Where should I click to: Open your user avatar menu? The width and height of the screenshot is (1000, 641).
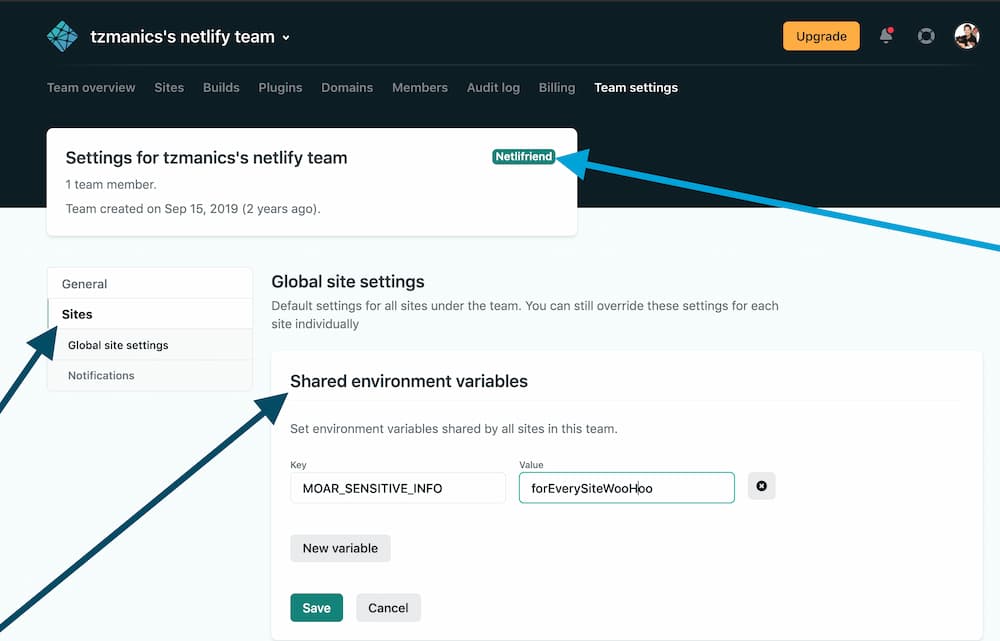coord(966,36)
